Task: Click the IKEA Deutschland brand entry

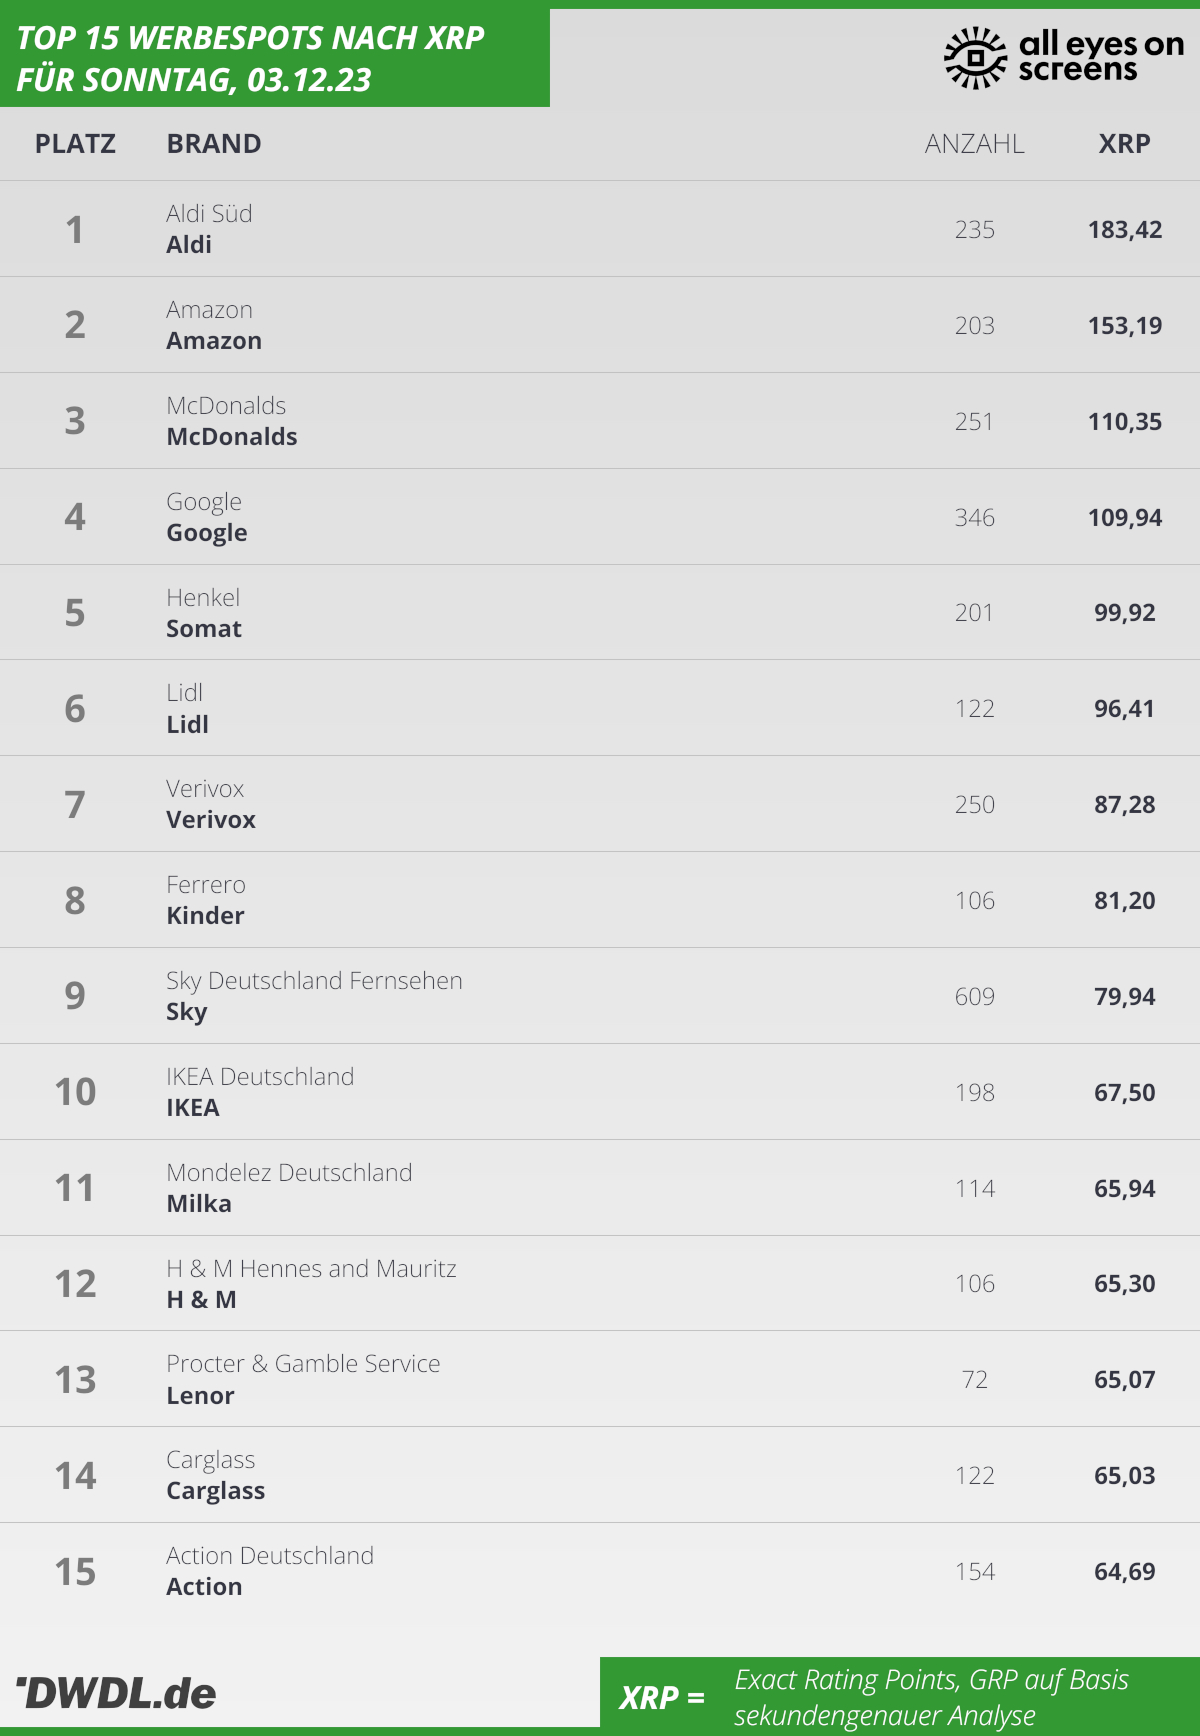Action: 260,1092
